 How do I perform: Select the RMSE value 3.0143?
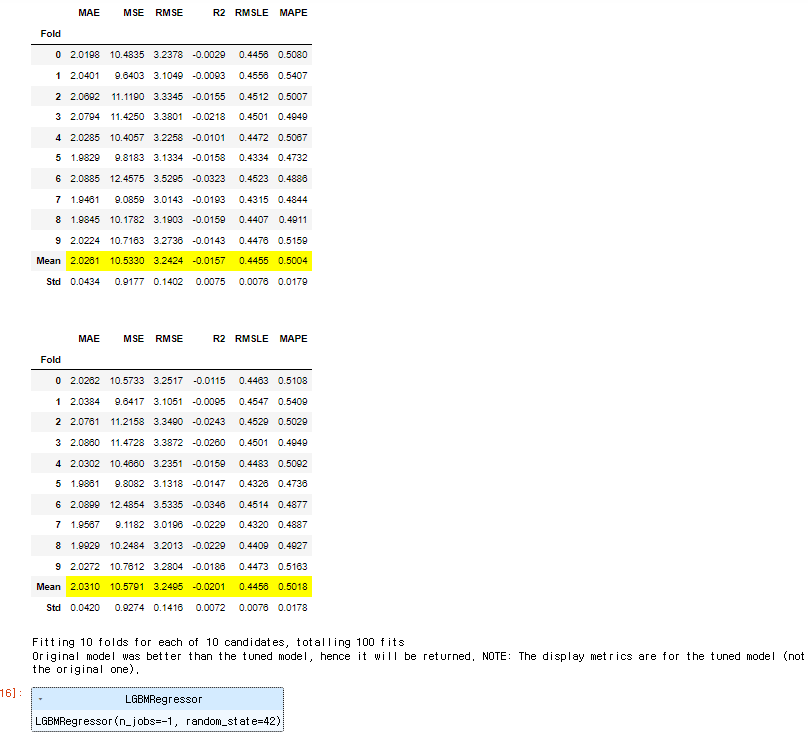pyautogui.click(x=168, y=199)
